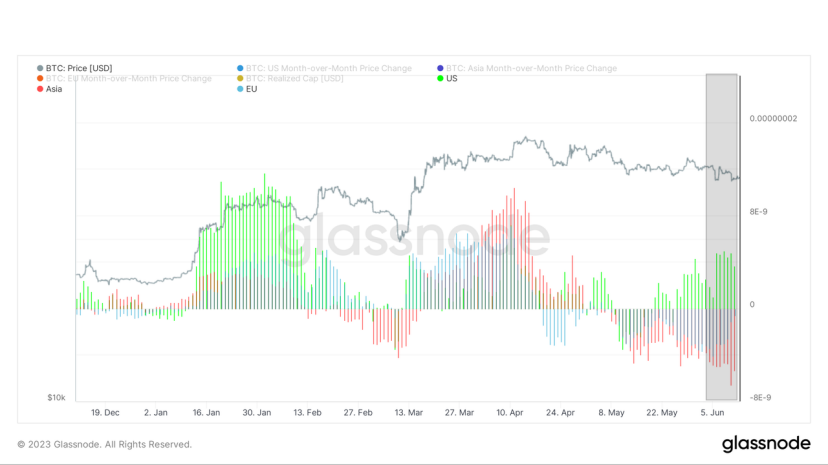This screenshot has width=828, height=465.
Task: Click the Realized Cap legend dot
Action: (239, 78)
